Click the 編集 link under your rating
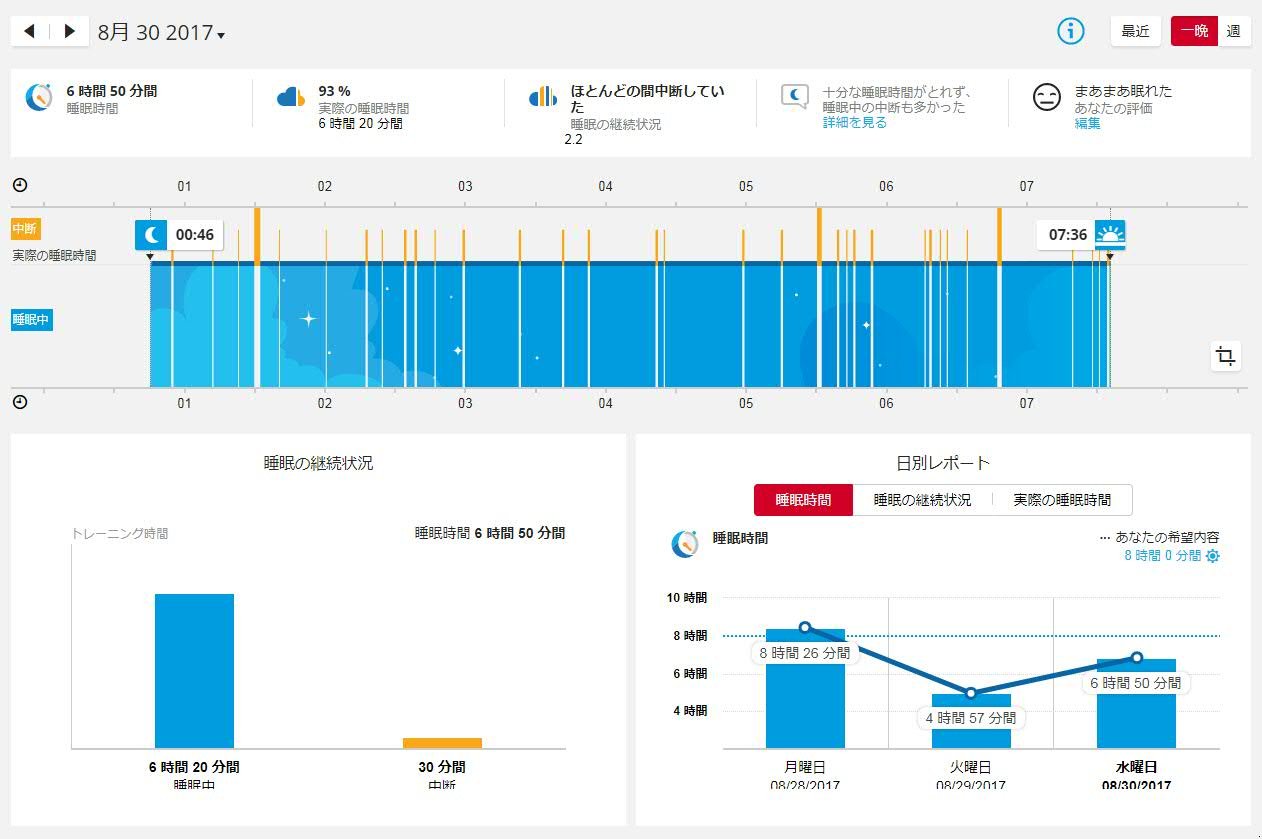Screen dimensions: 1262x839 (x=1087, y=124)
